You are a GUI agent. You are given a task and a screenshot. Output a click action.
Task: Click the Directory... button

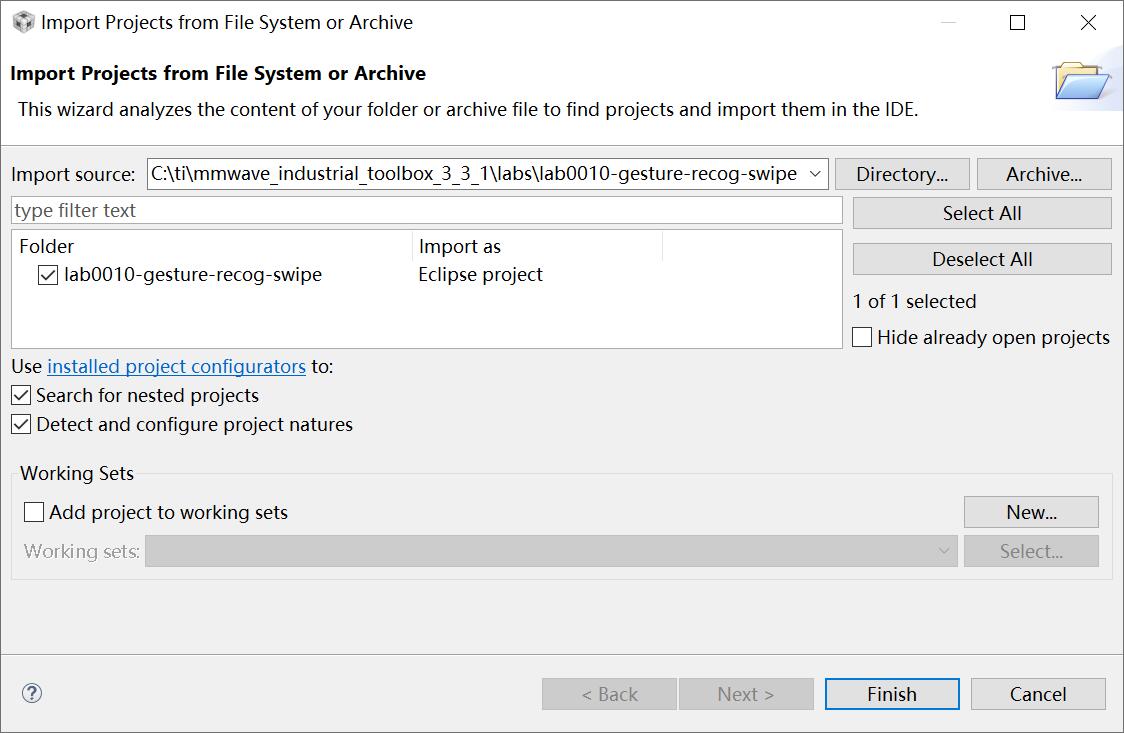pyautogui.click(x=902, y=174)
